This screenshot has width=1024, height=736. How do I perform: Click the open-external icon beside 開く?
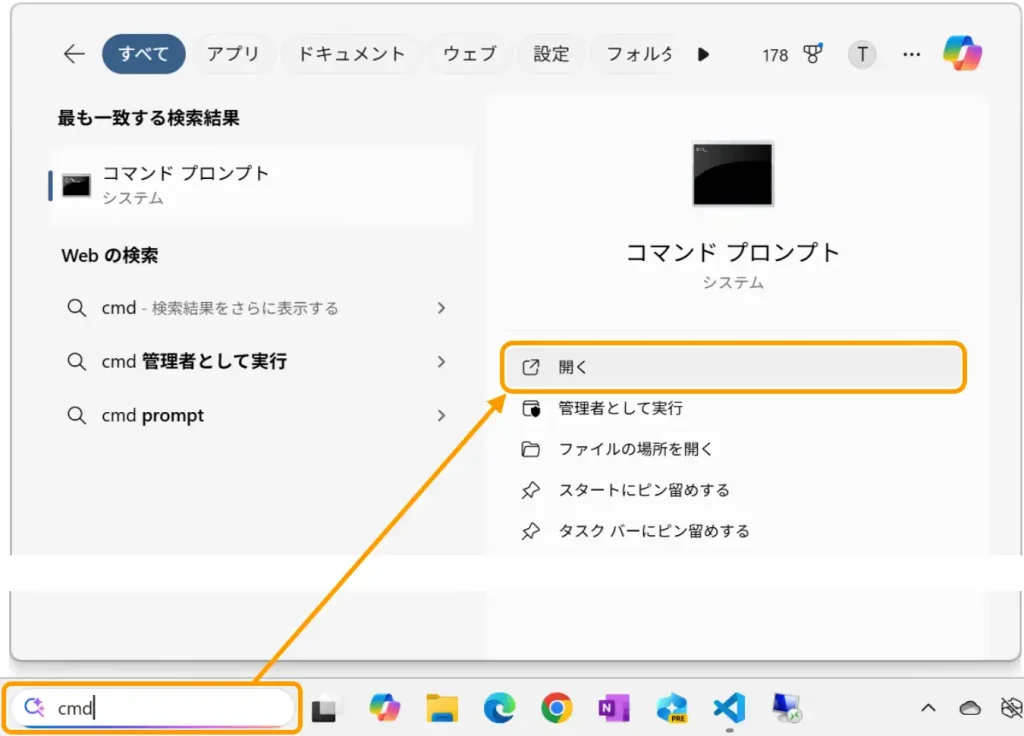[x=531, y=367]
